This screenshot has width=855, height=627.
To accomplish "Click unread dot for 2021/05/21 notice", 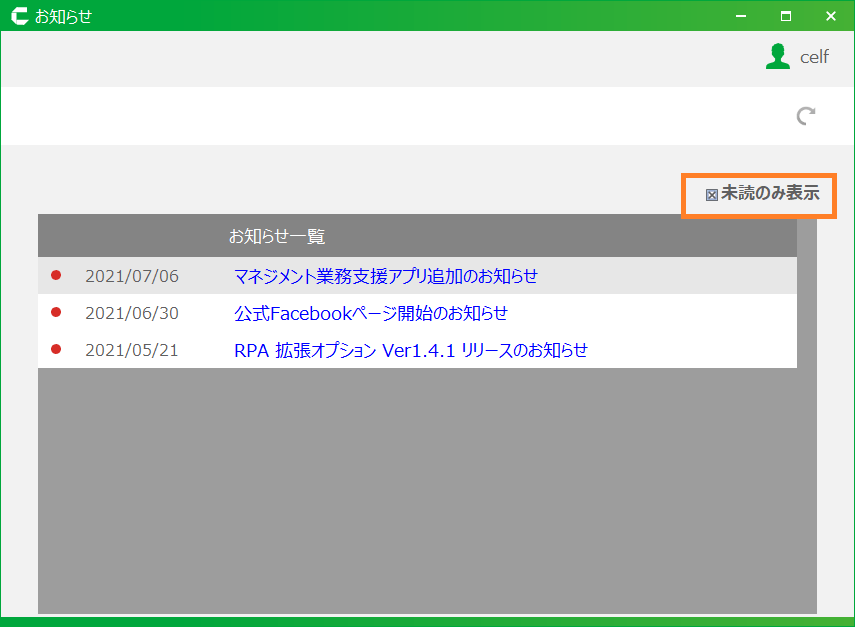I will pos(56,349).
